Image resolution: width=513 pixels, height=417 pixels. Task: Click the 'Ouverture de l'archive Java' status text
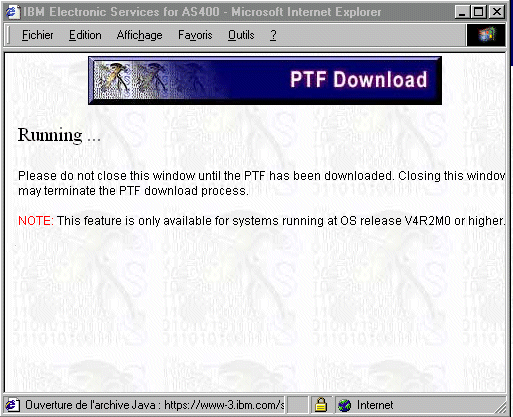point(155,405)
